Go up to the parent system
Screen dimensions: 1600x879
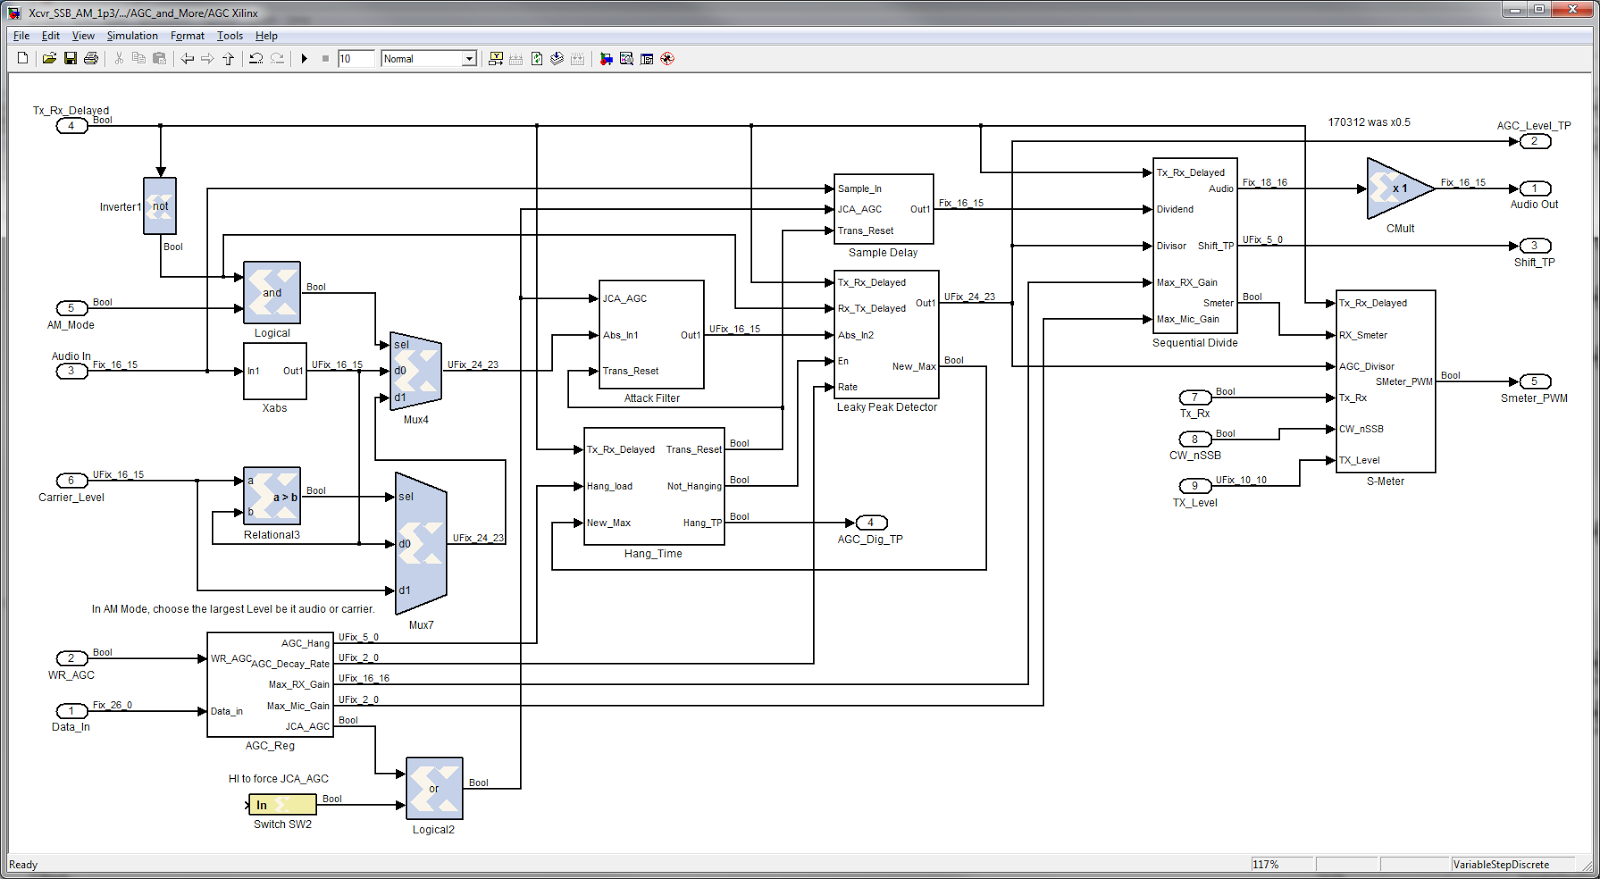pyautogui.click(x=228, y=59)
